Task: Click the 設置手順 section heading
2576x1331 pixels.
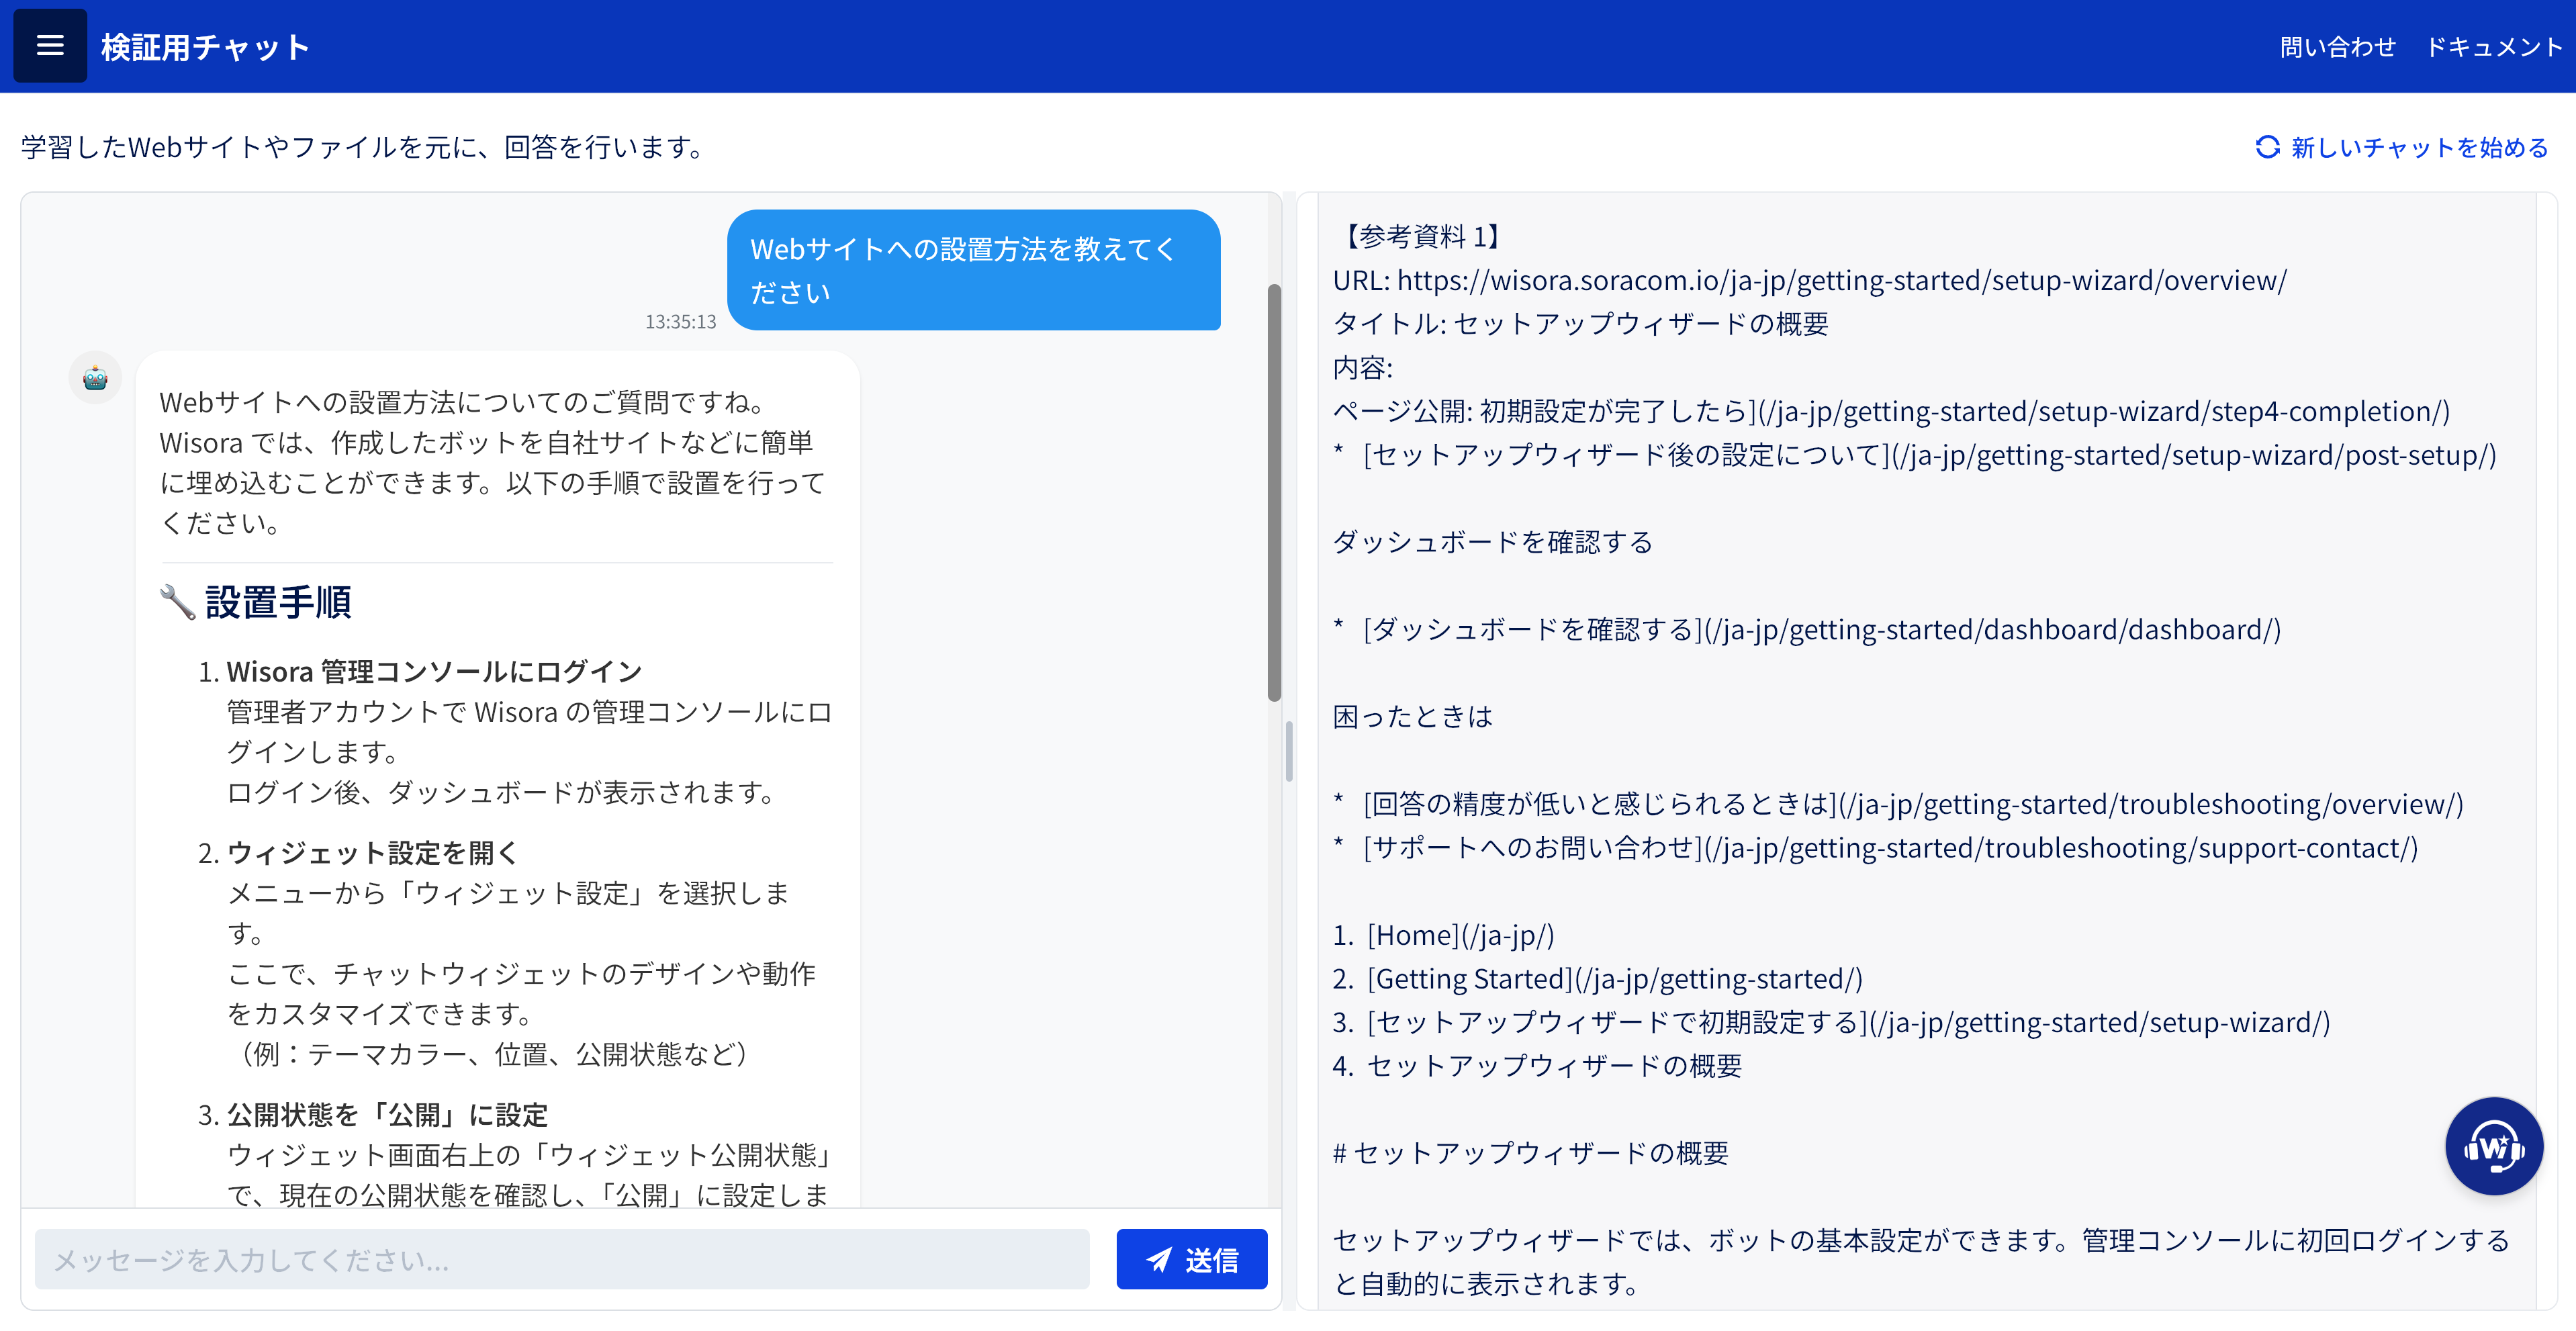Action: (x=278, y=602)
